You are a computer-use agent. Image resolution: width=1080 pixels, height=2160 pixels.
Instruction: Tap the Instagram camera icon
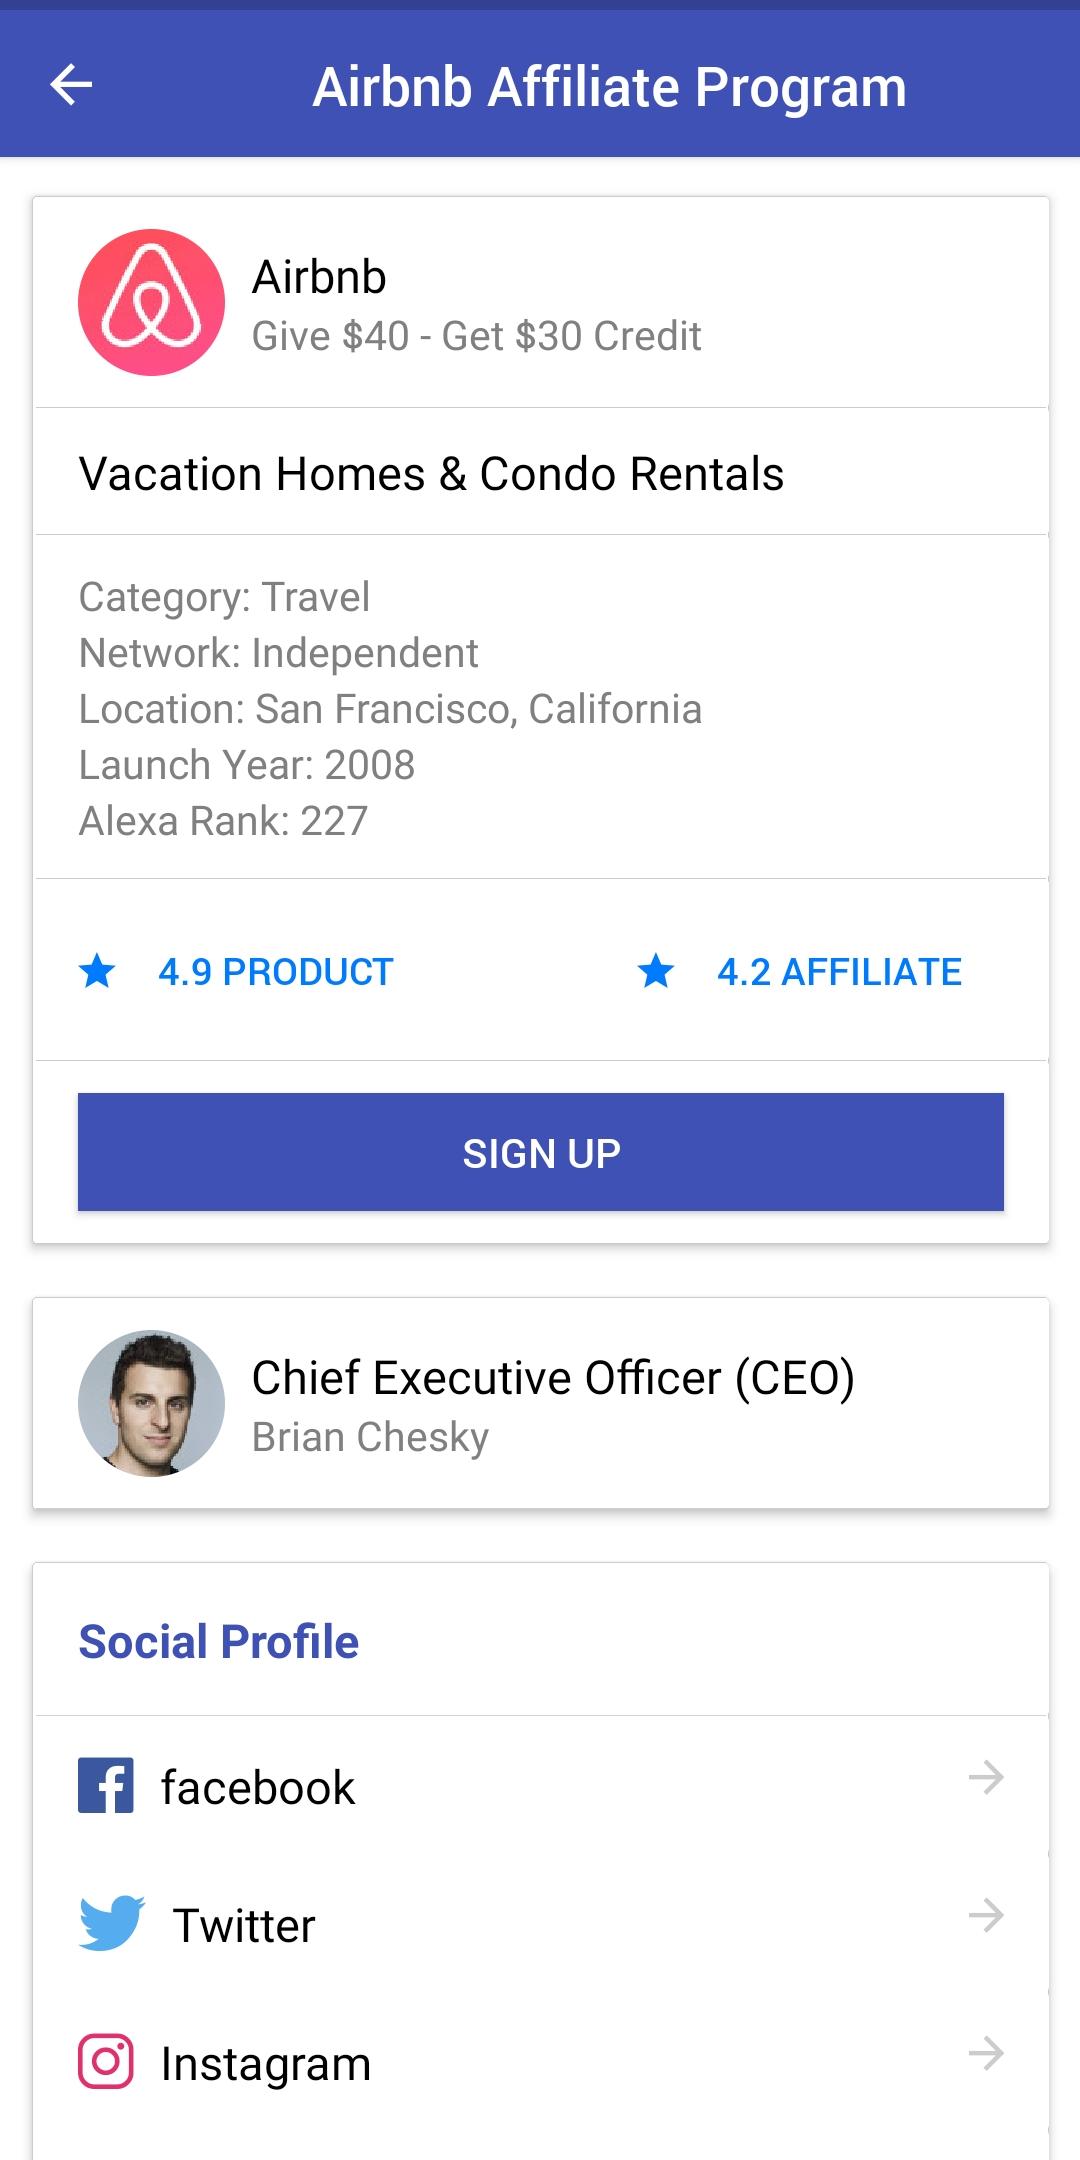(106, 2062)
